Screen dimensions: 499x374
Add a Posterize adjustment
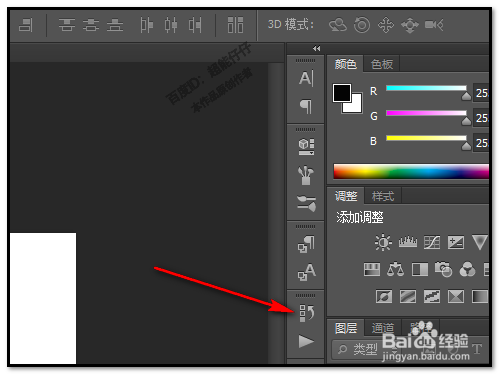(x=408, y=296)
